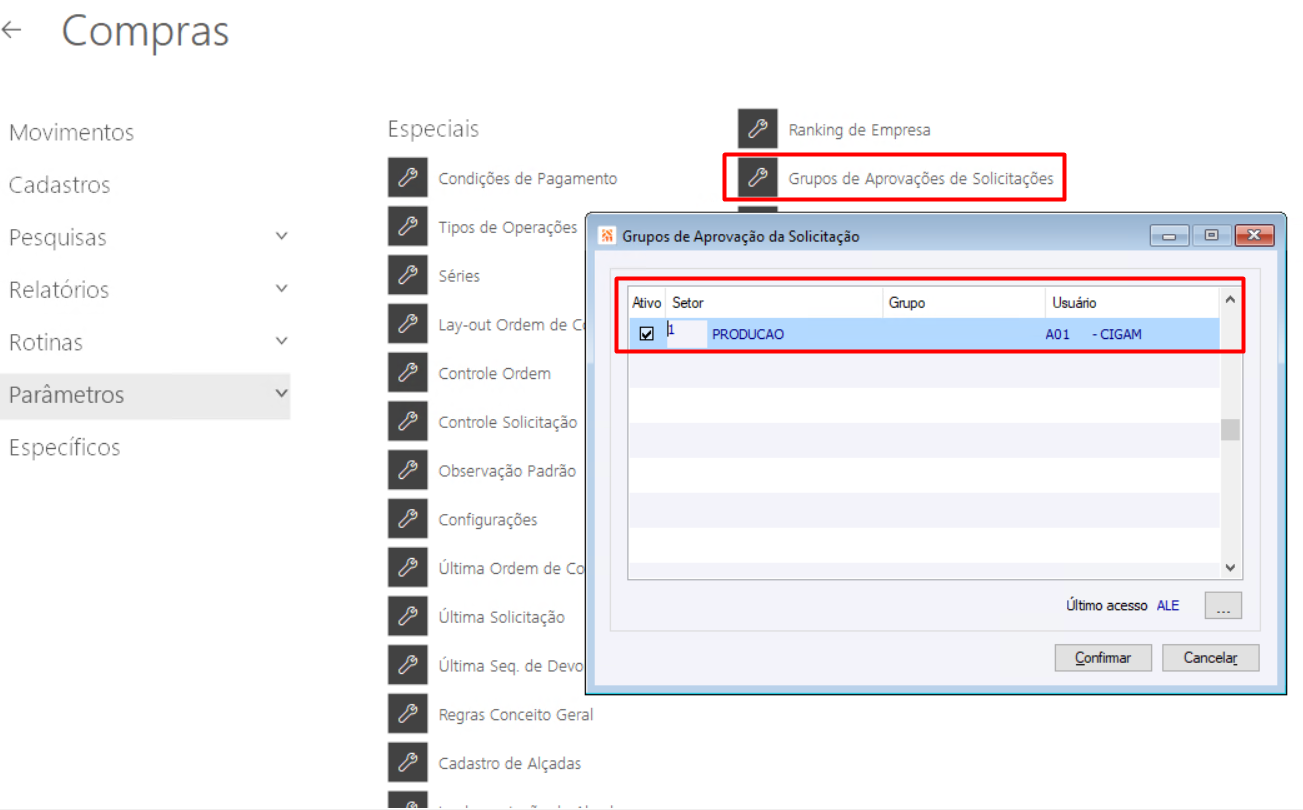Click the grid scrollbar up arrow

pos(1230,300)
